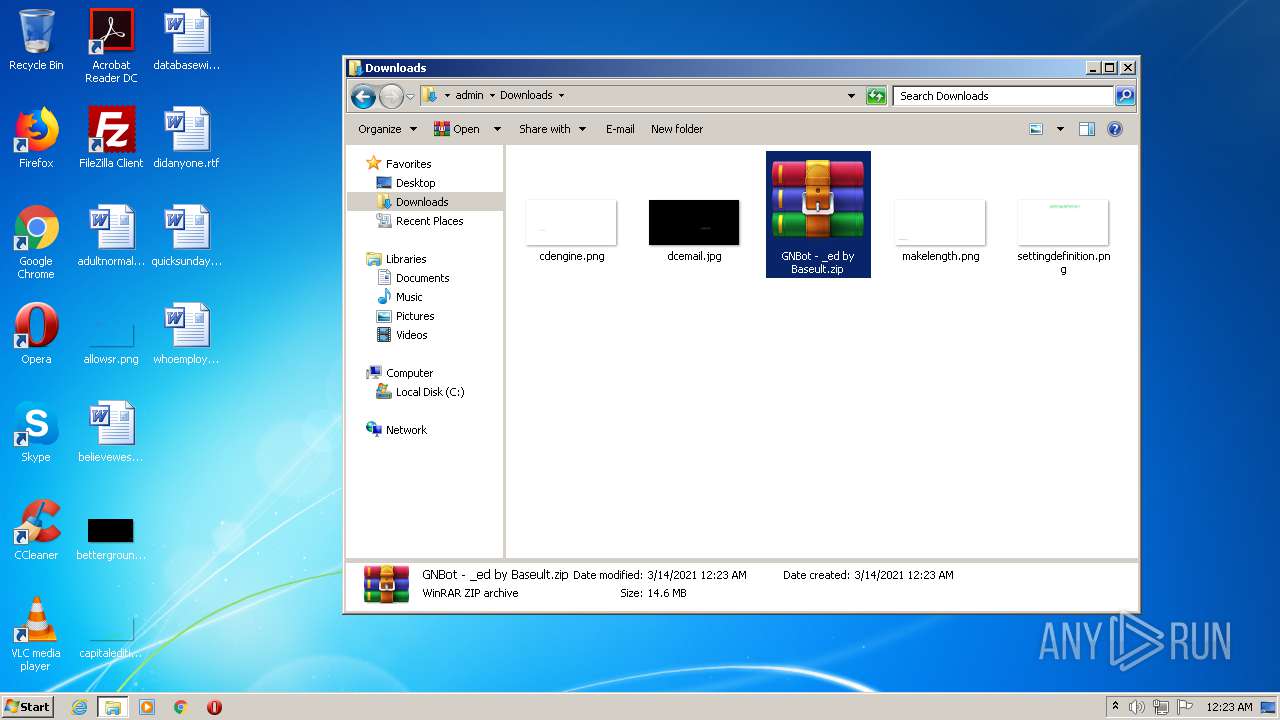Launch CCleaner desktop shortcut
The height and width of the screenshot is (720, 1280).
36,530
